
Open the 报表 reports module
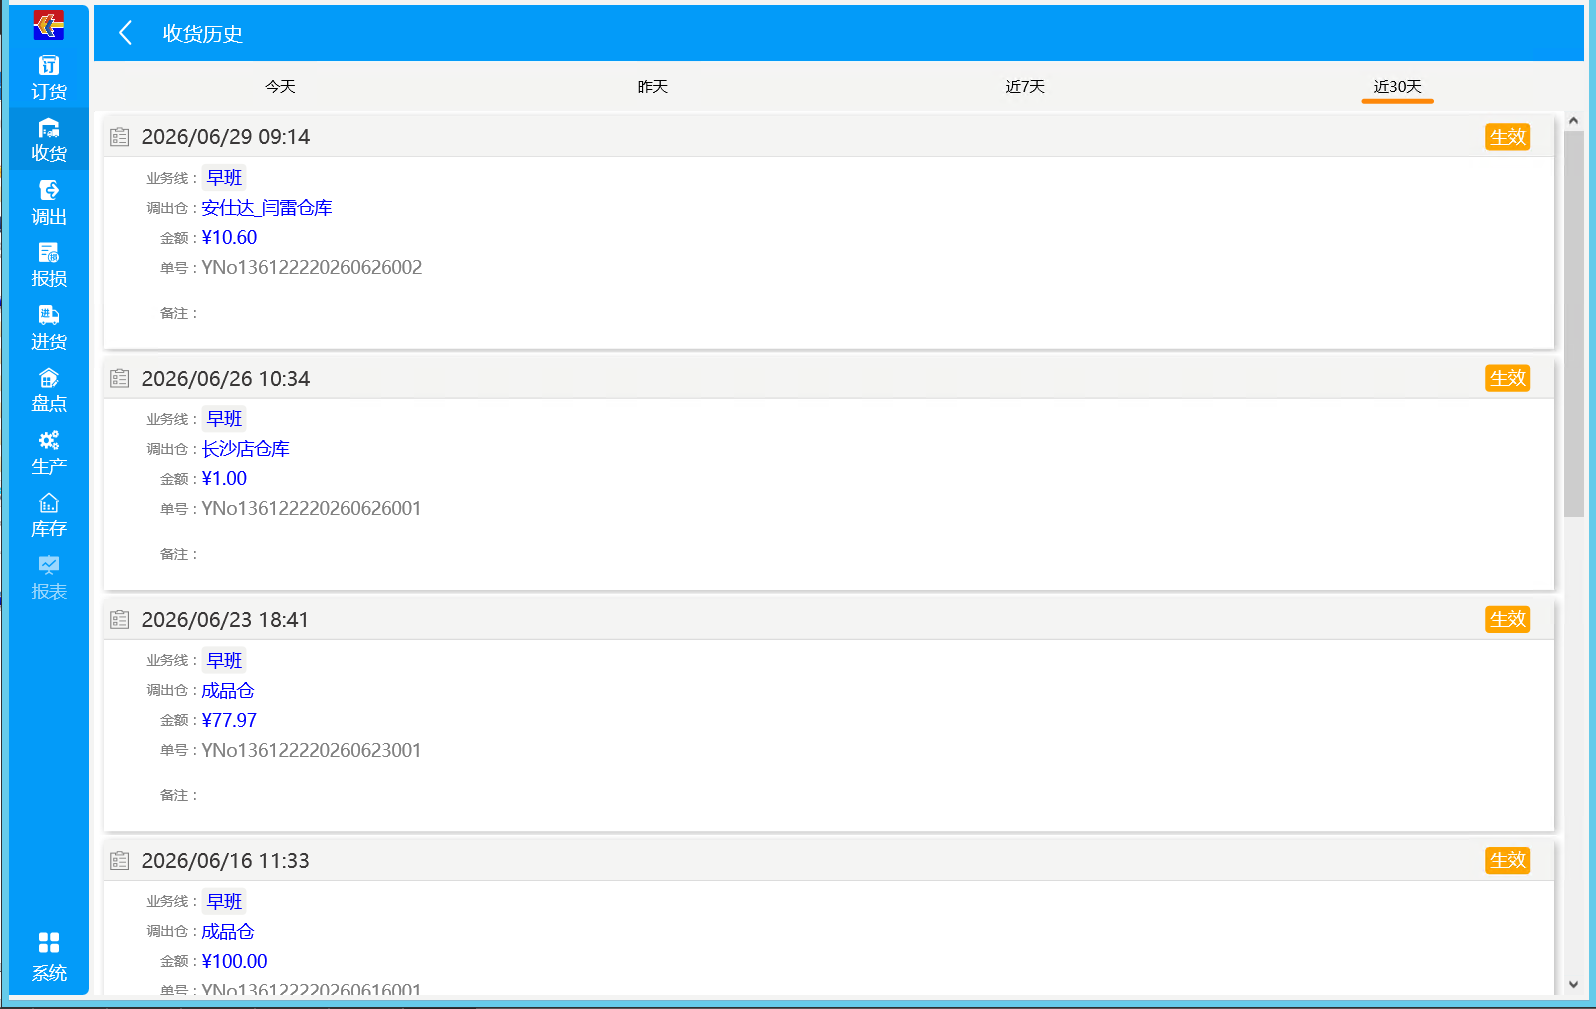click(49, 578)
